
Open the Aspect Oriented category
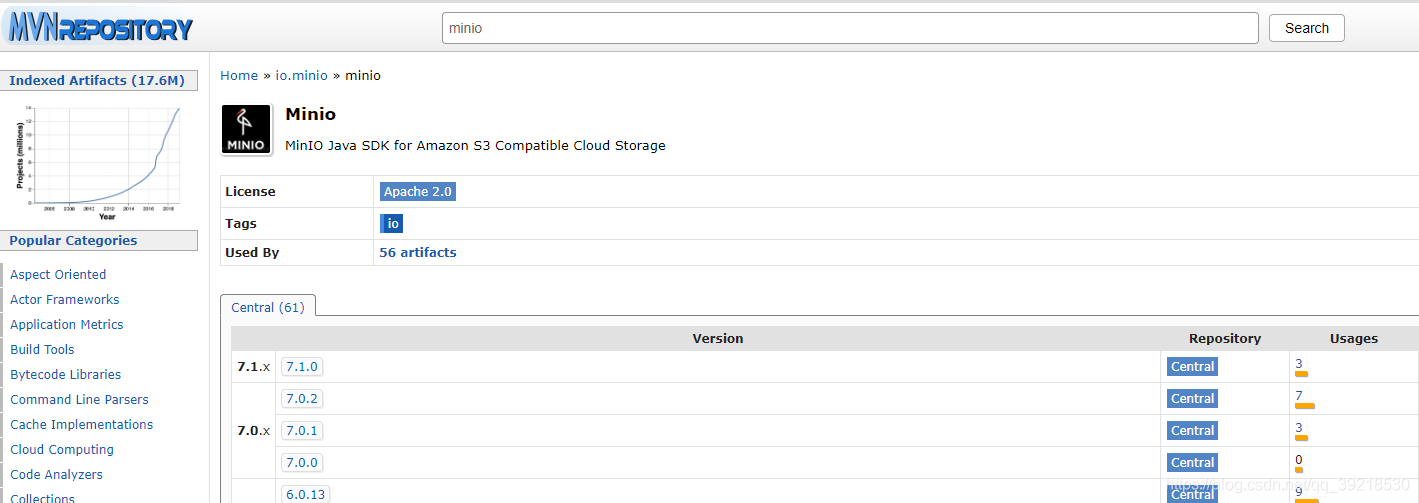click(58, 274)
